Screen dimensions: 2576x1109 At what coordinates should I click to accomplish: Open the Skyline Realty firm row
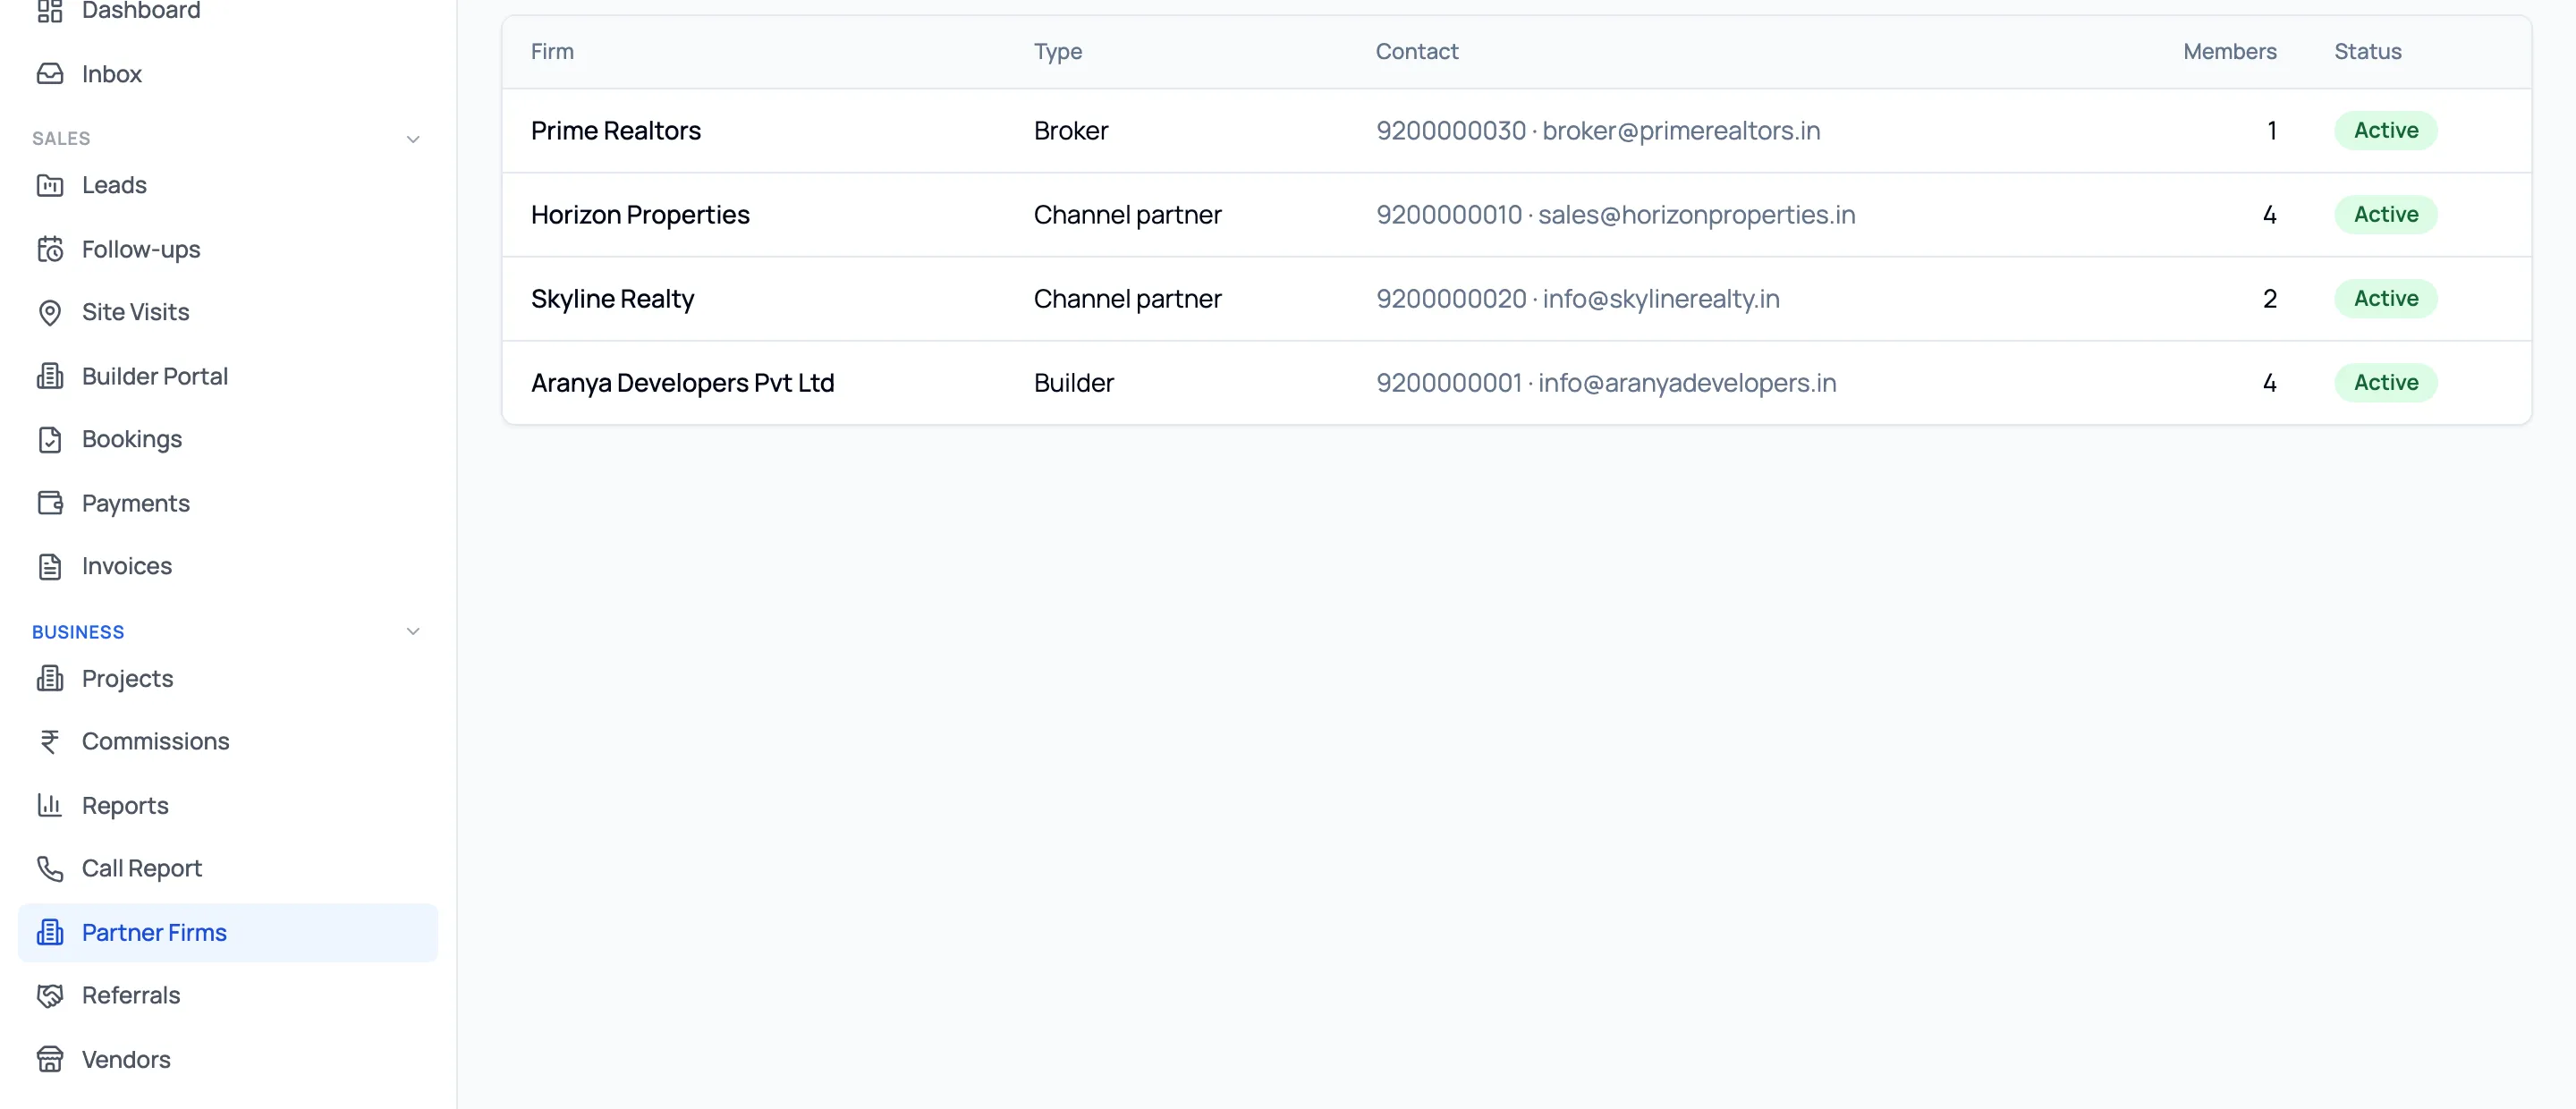[1517, 298]
